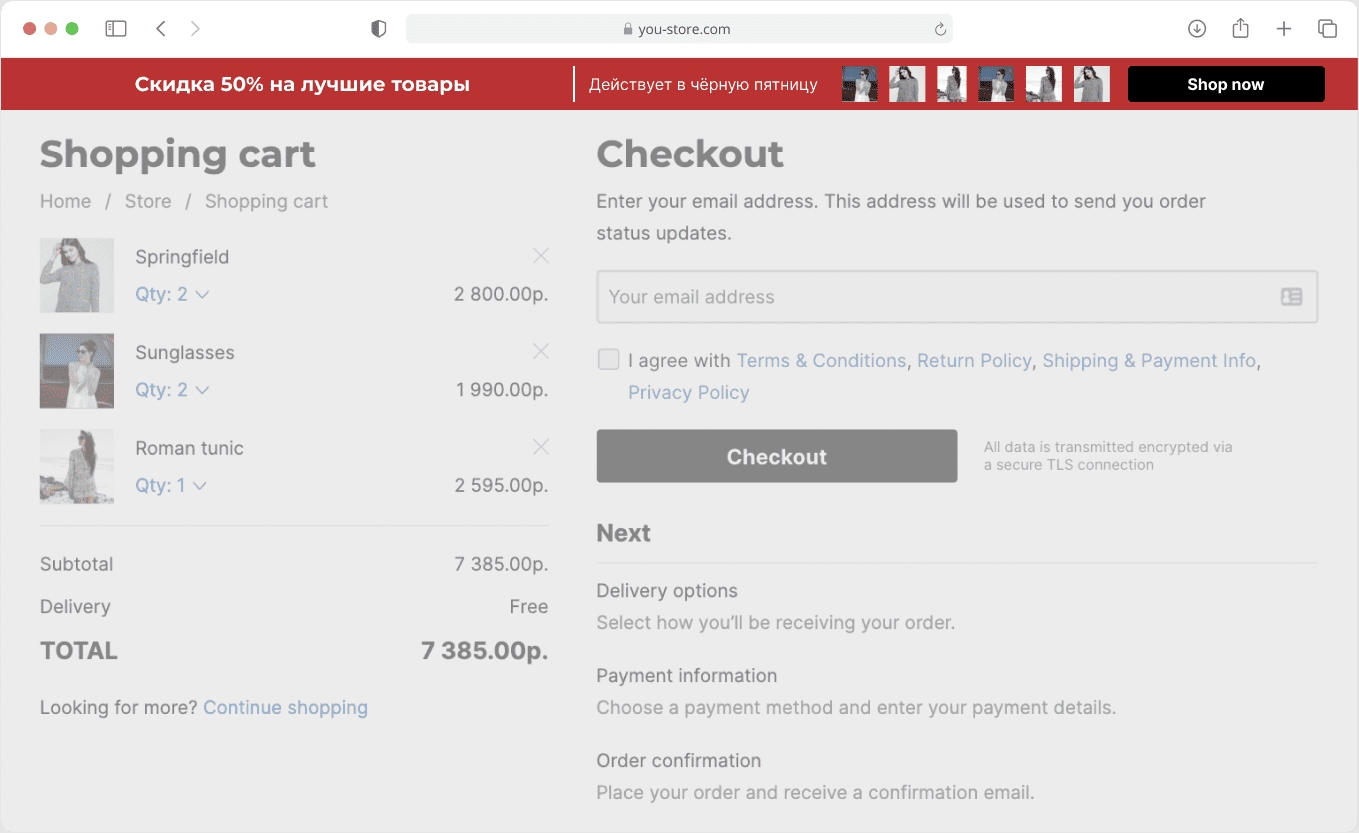The width and height of the screenshot is (1359, 833).
Task: Navigate to the Store breadcrumb
Action: point(148,201)
